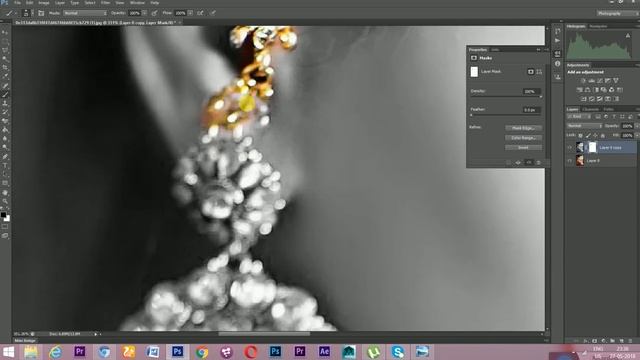Delete layer with Layers panel trash icon
This screenshot has width=640, height=360.
coord(630,340)
